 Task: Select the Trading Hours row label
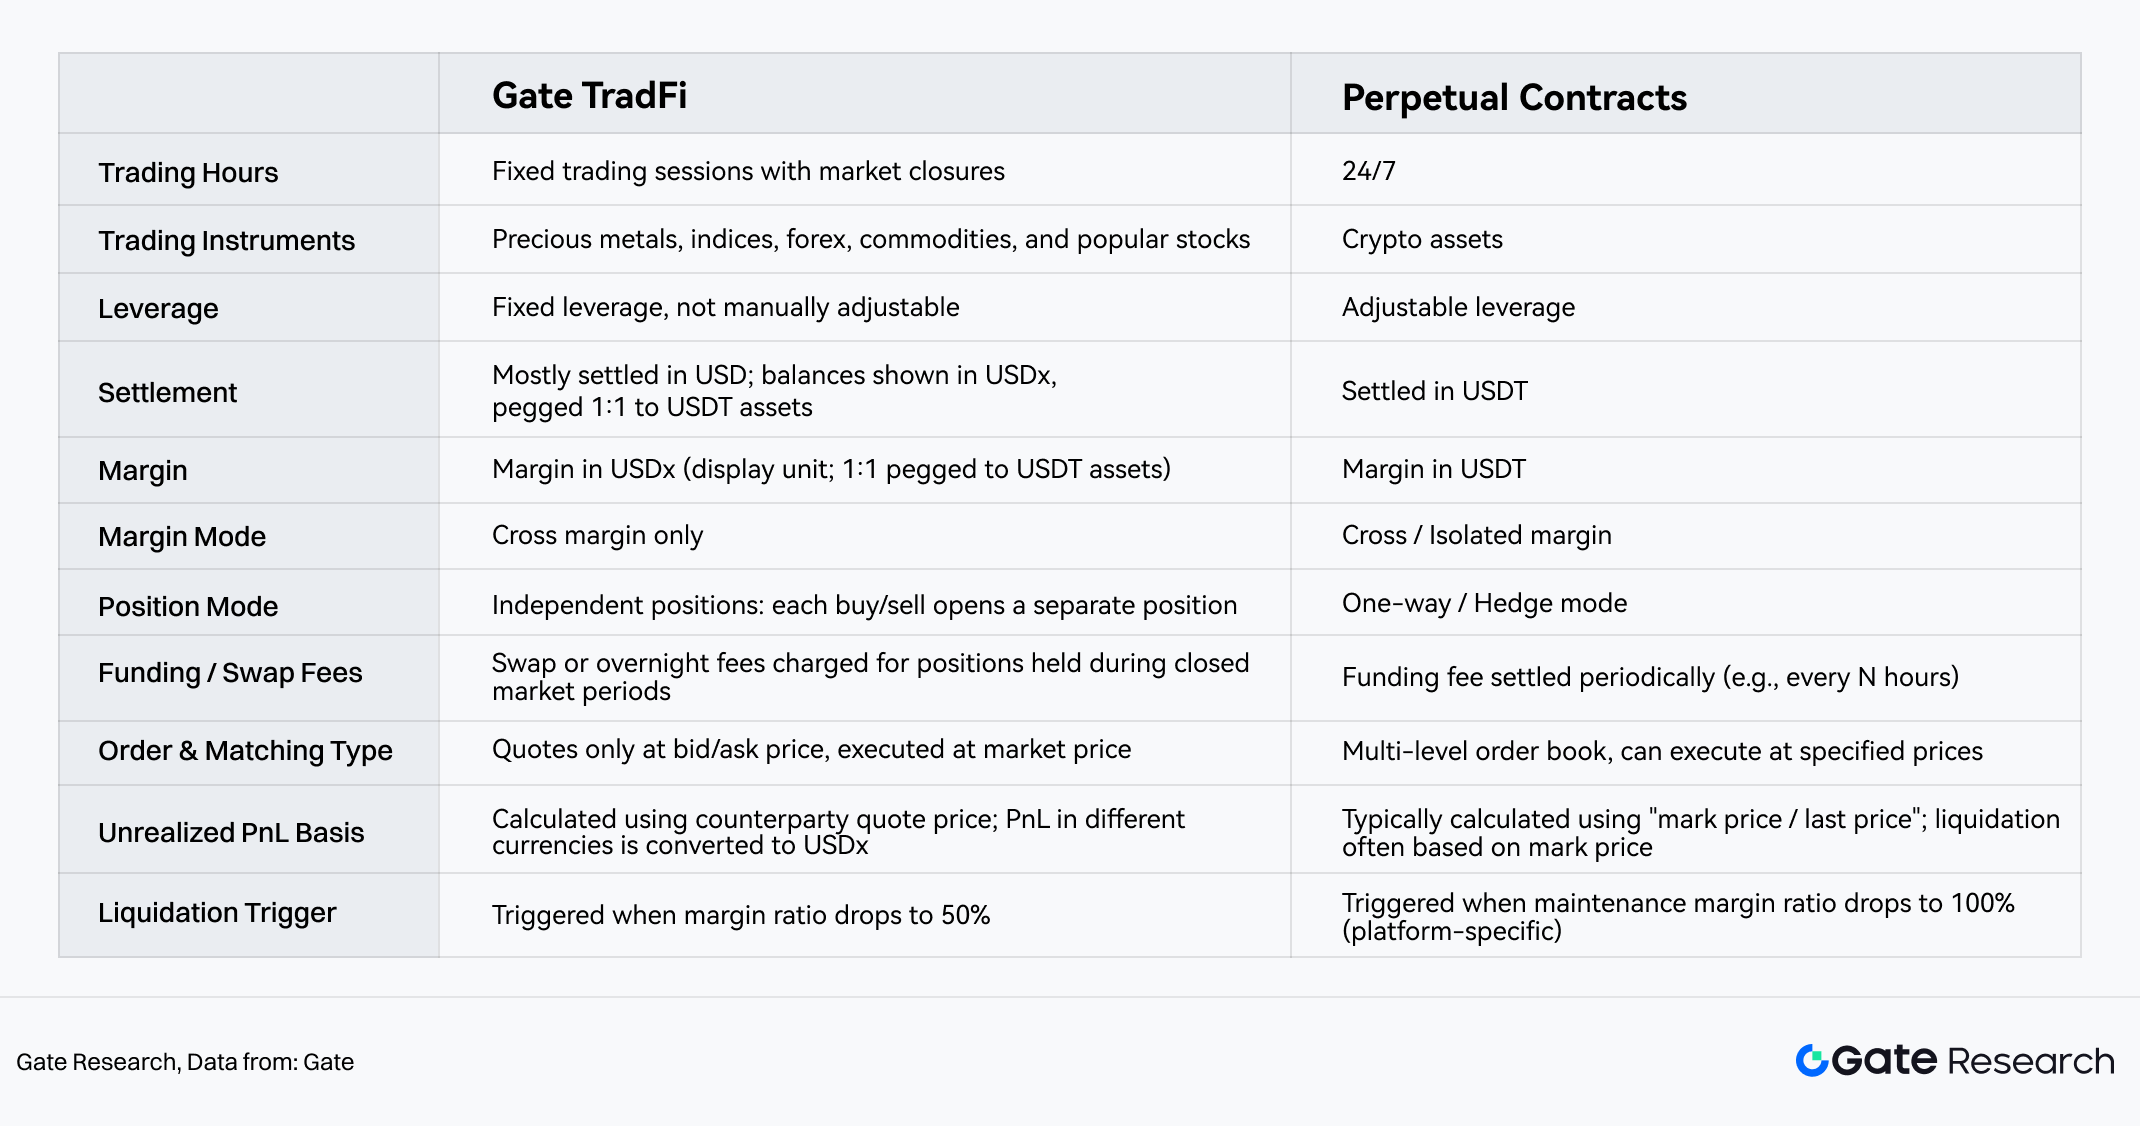(188, 172)
